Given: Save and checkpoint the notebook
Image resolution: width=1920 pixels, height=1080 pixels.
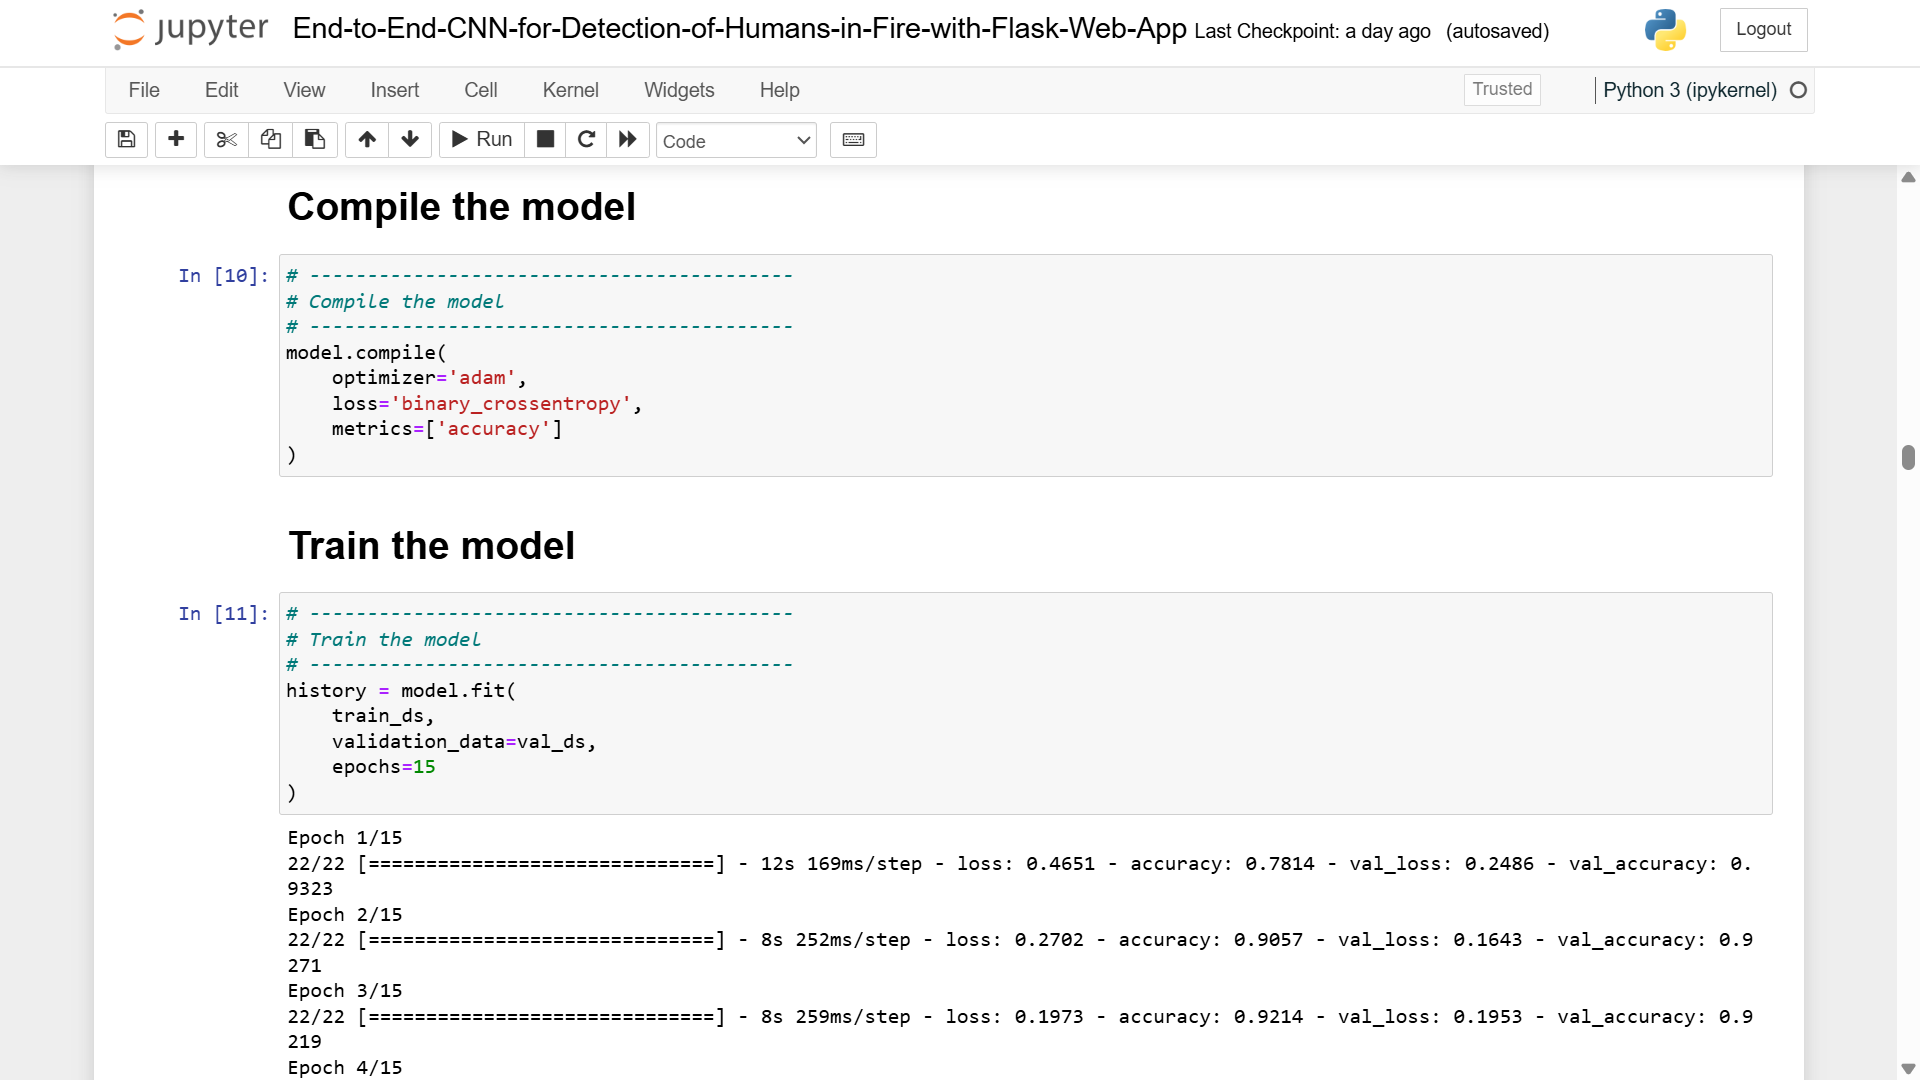Looking at the screenshot, I should (x=126, y=140).
